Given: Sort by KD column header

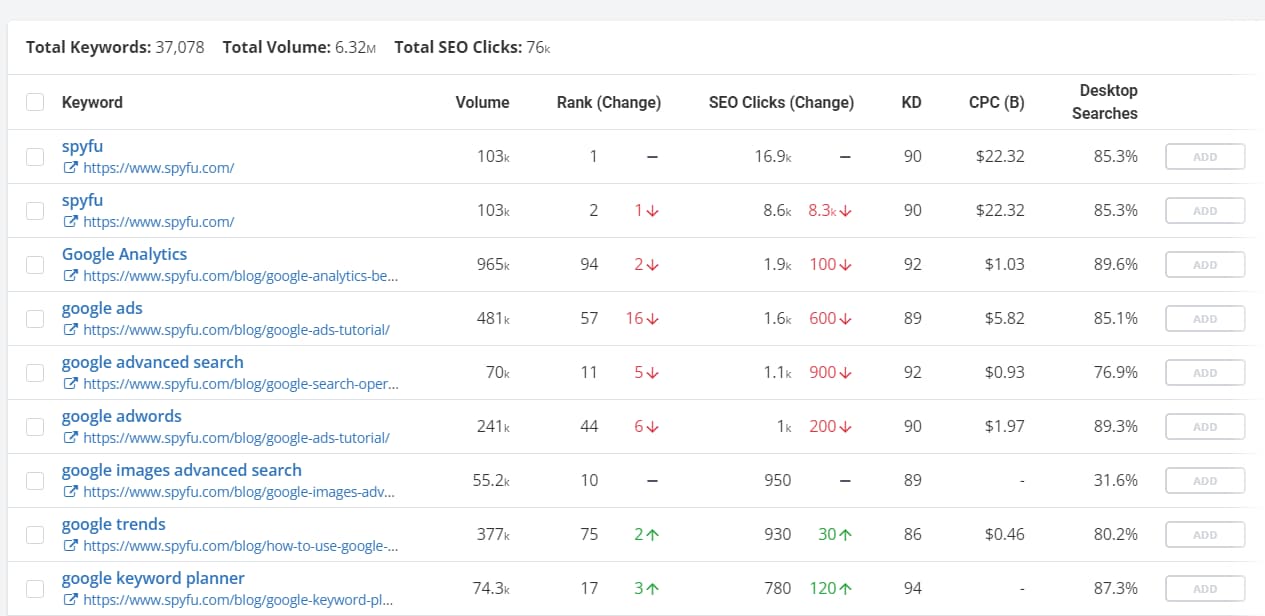Looking at the screenshot, I should (x=911, y=102).
